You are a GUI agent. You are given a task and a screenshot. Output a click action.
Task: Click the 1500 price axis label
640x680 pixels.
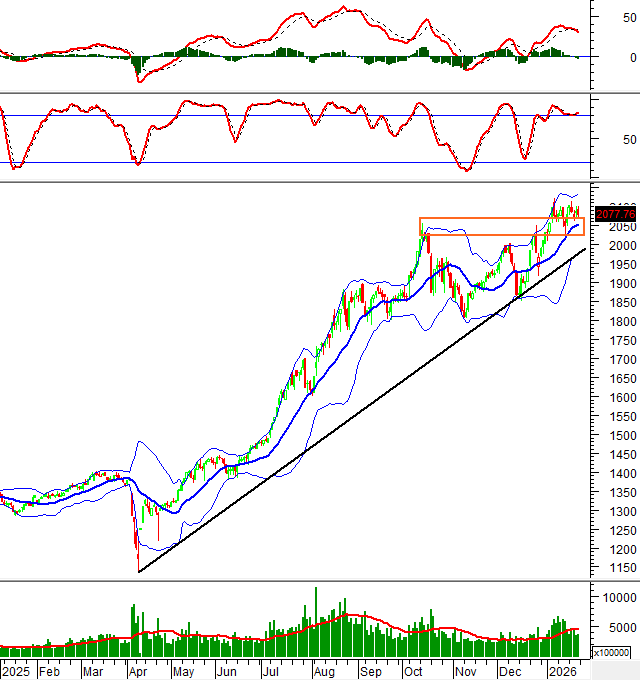[611, 435]
